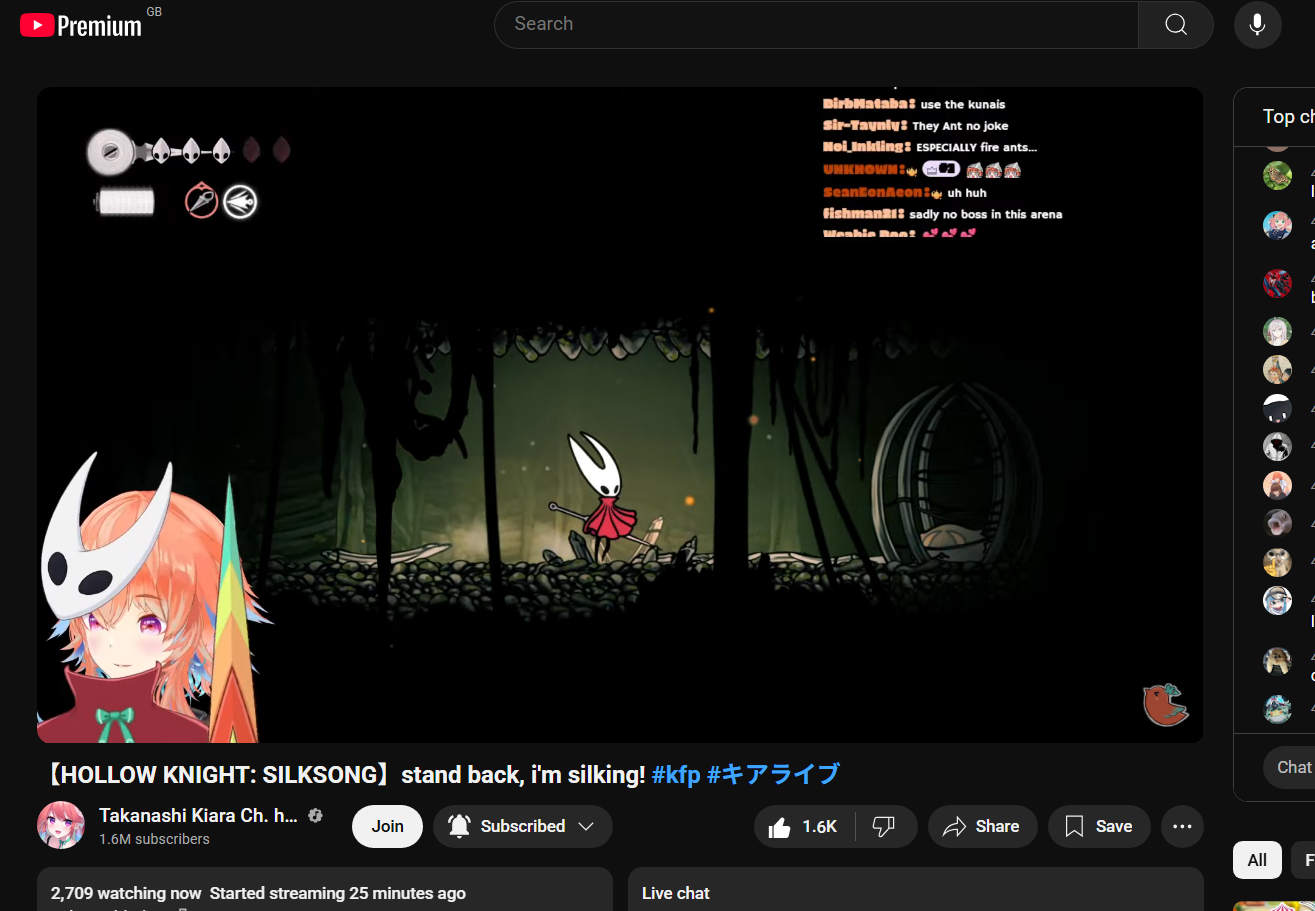This screenshot has height=911, width=1315.
Task: Start voice search with the microphone
Action: click(1257, 24)
